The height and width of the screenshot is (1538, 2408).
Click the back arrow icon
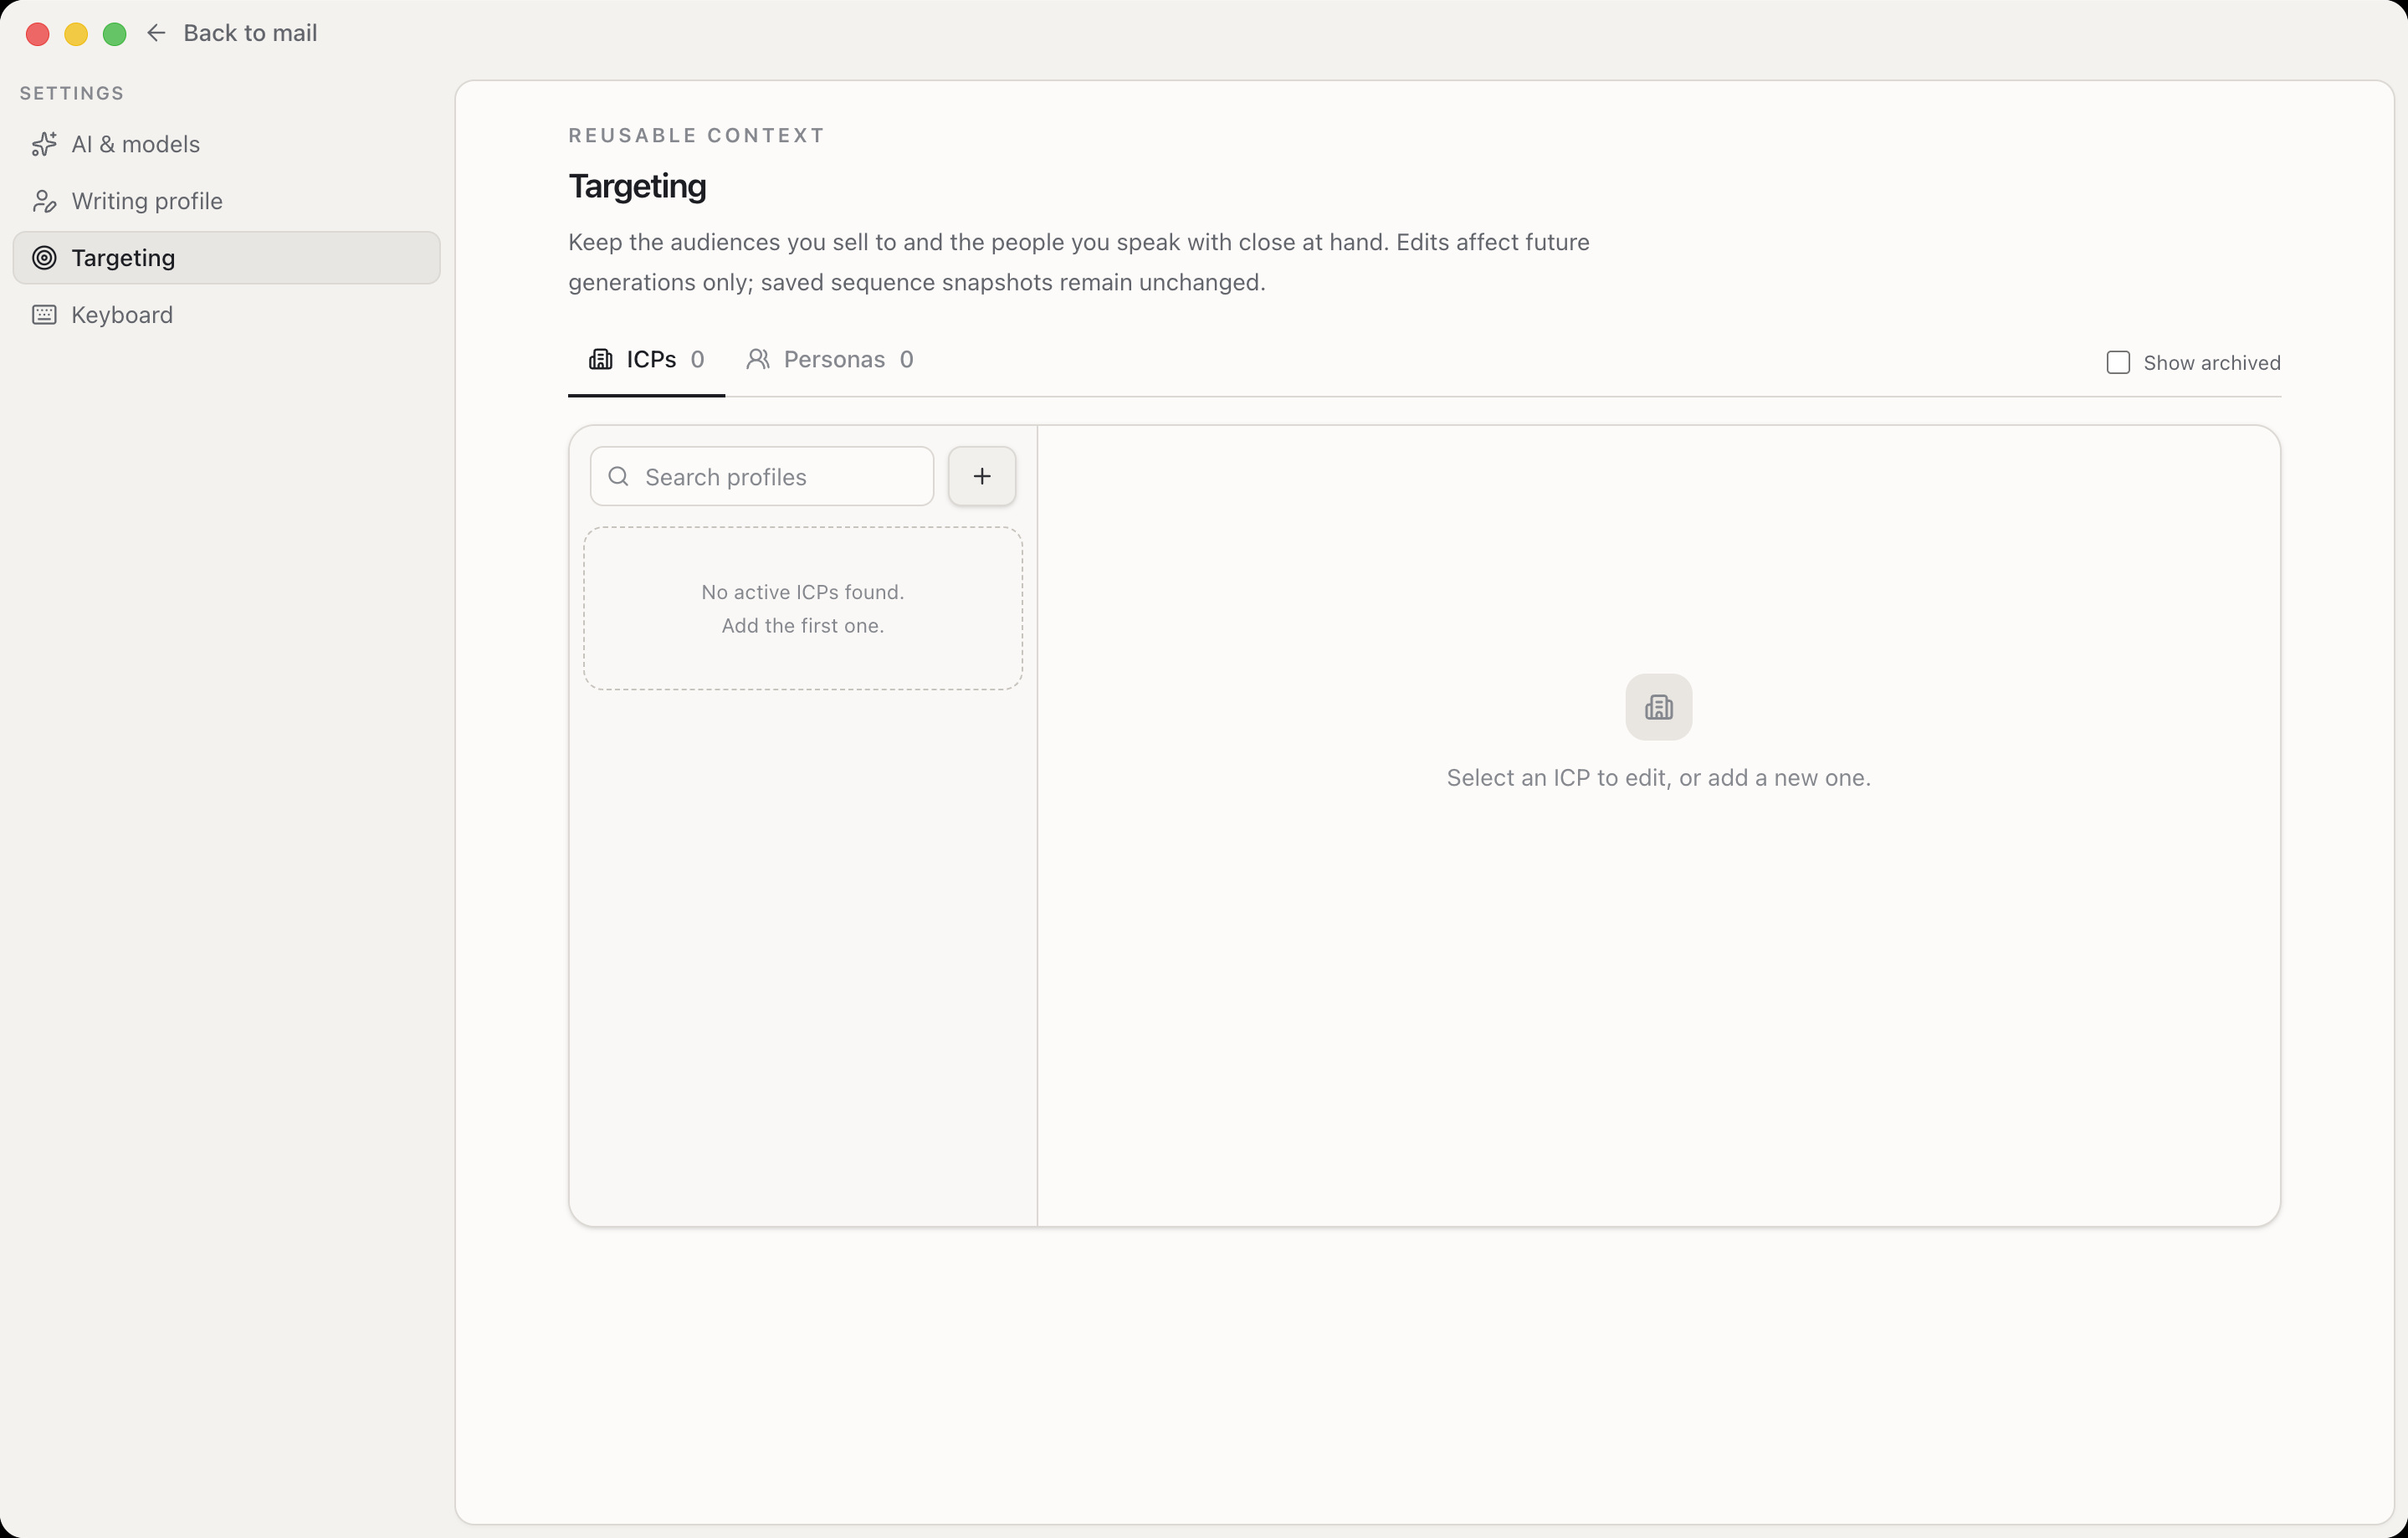[156, 33]
